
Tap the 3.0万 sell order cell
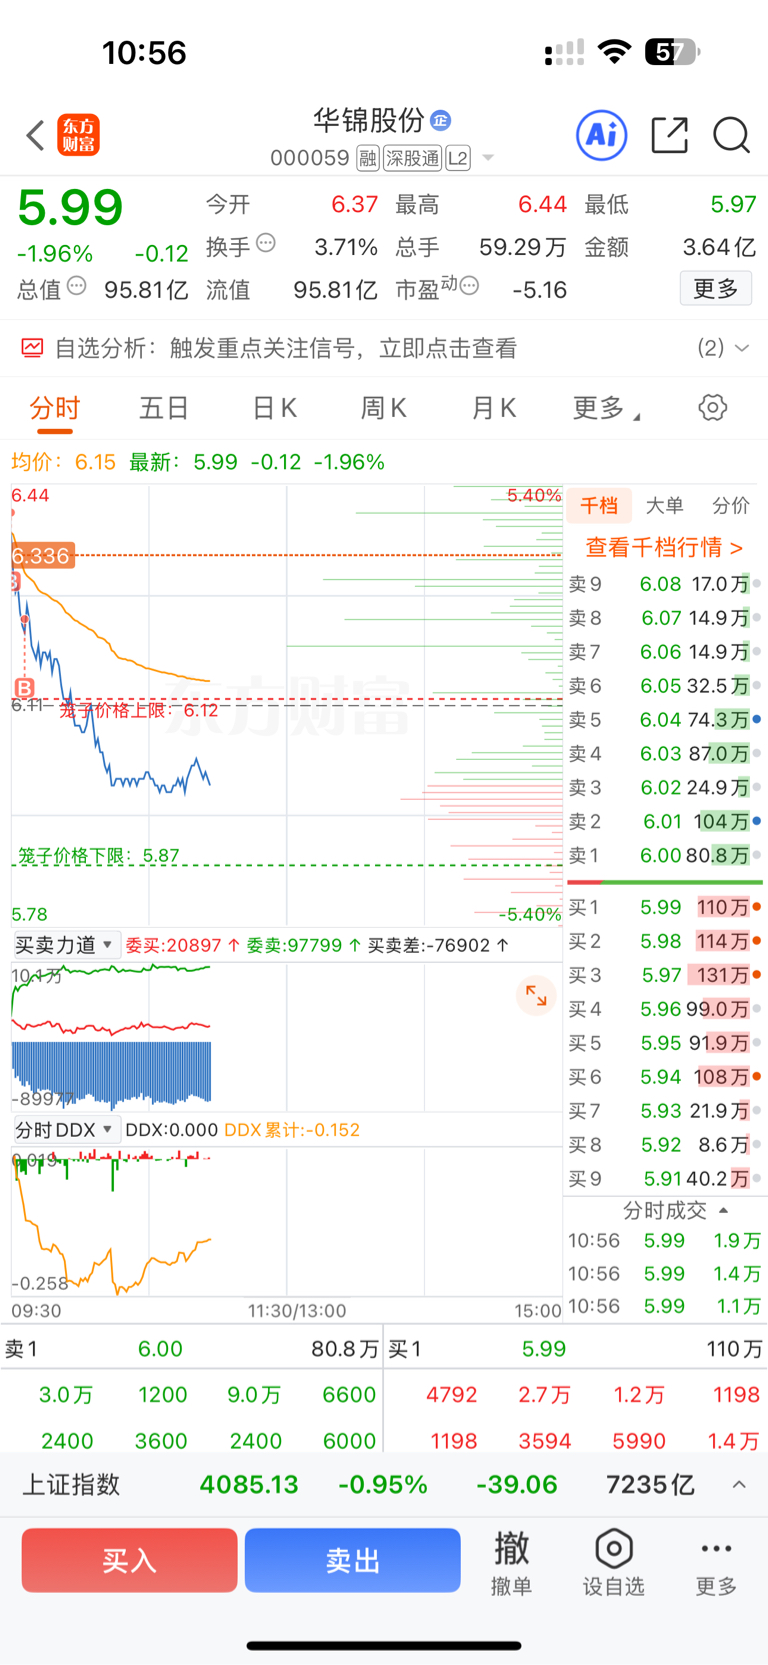[x=66, y=1395]
